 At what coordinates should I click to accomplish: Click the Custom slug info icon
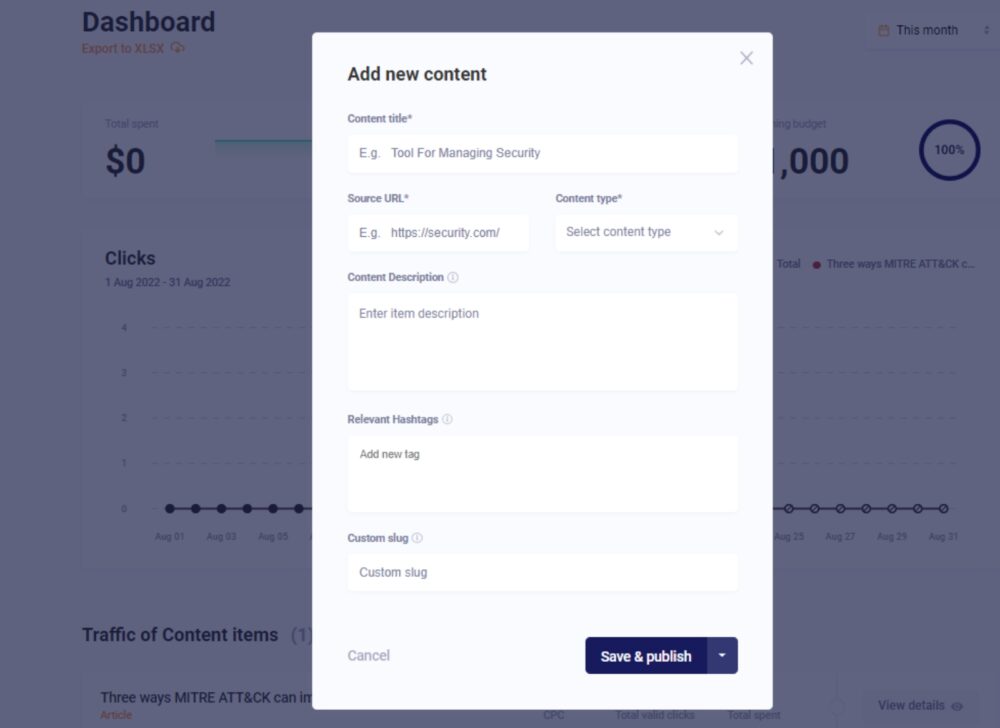click(417, 538)
